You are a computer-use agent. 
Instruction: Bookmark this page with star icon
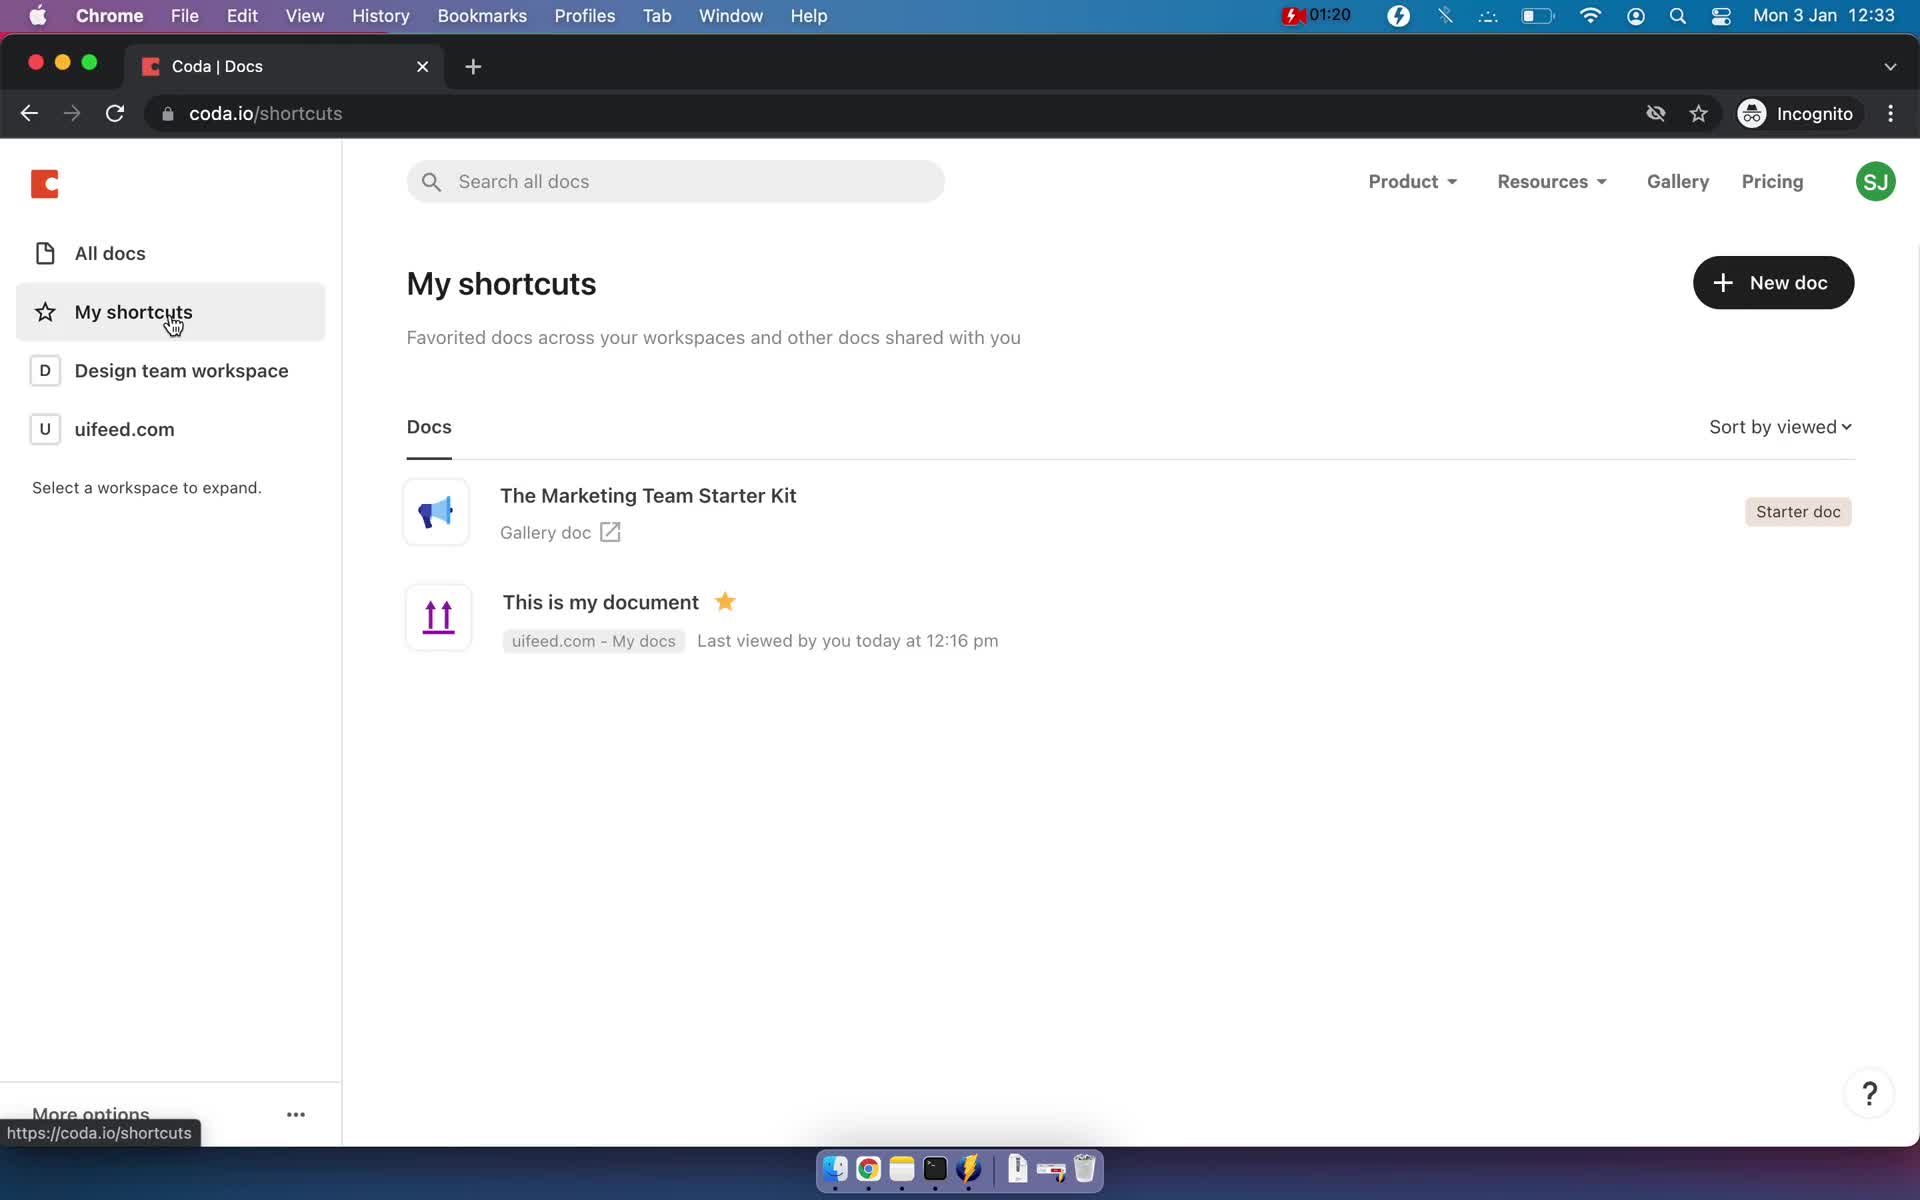(x=1698, y=114)
